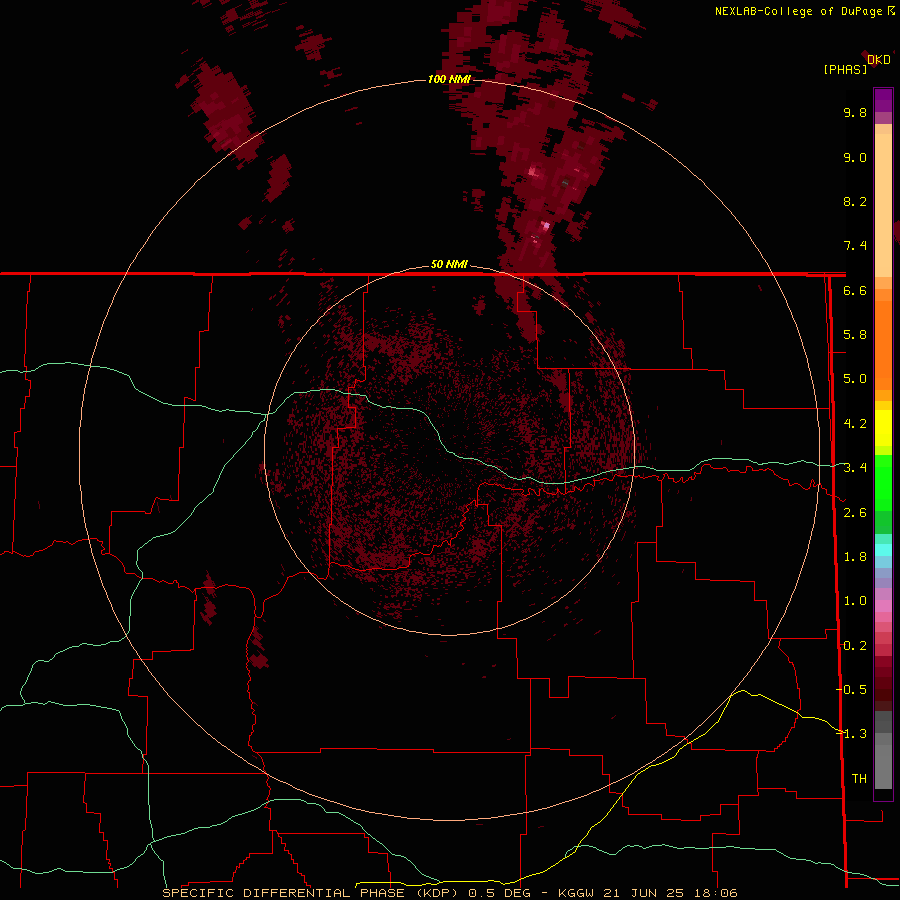Click the 1.0 value on the color scale
Image resolution: width=900 pixels, height=900 pixels.
(855, 601)
